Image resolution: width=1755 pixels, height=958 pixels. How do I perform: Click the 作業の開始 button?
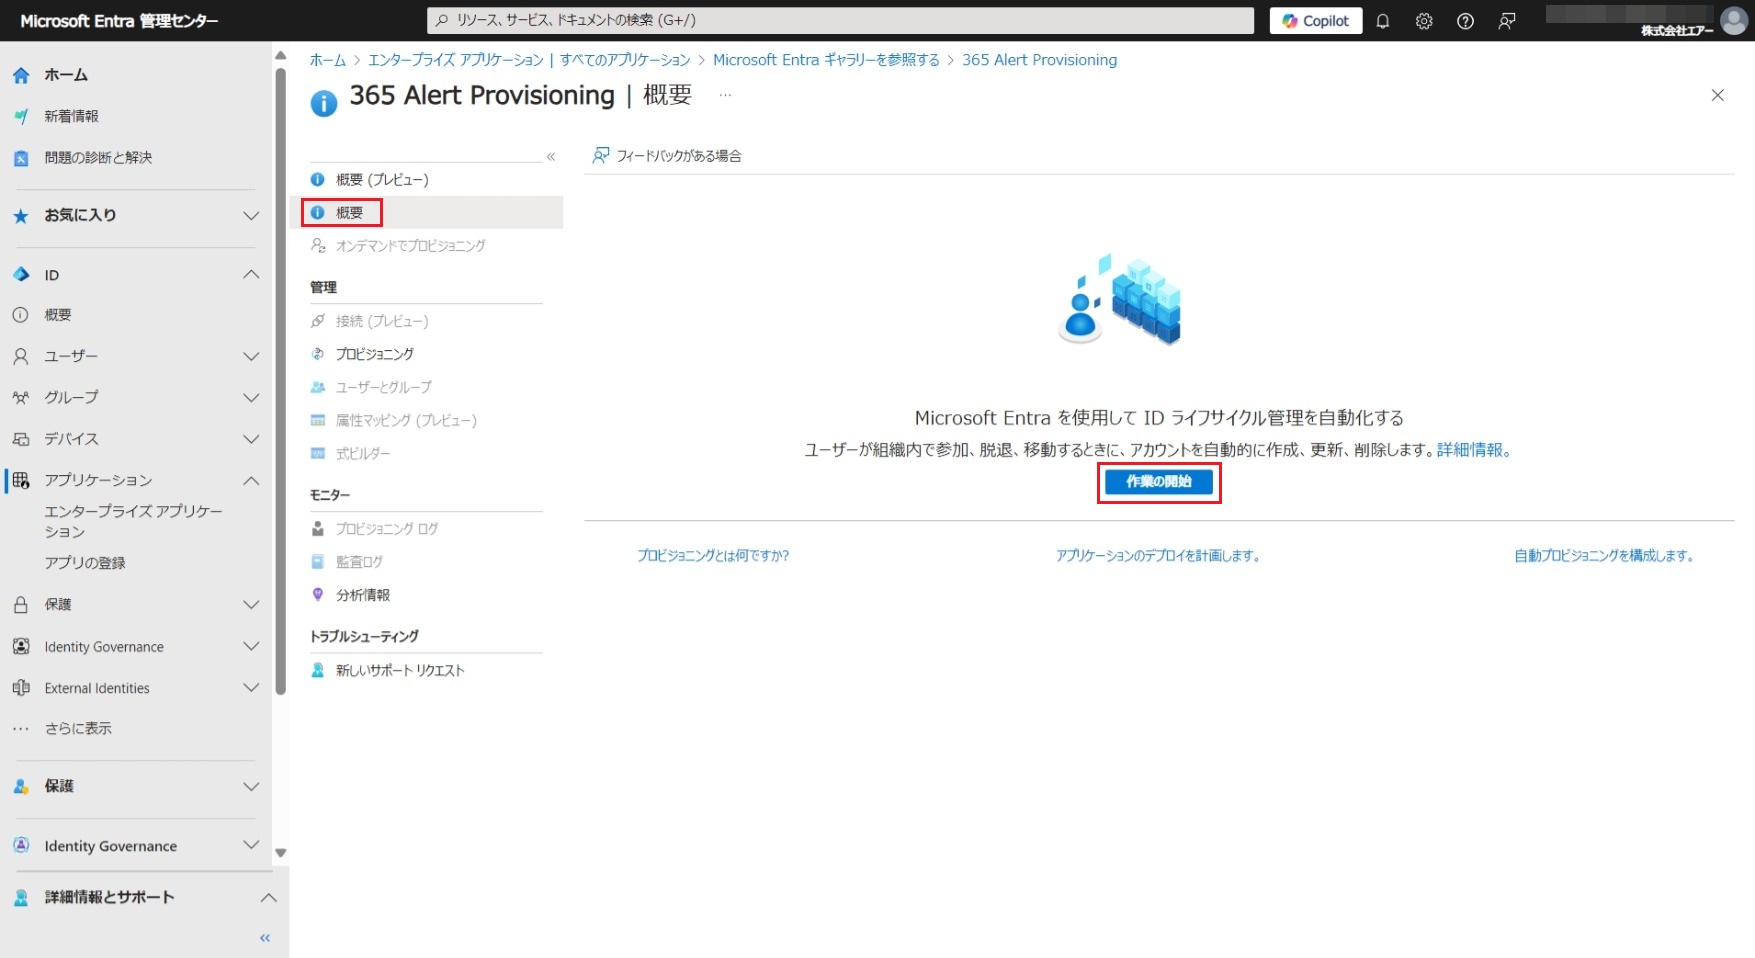(x=1158, y=482)
